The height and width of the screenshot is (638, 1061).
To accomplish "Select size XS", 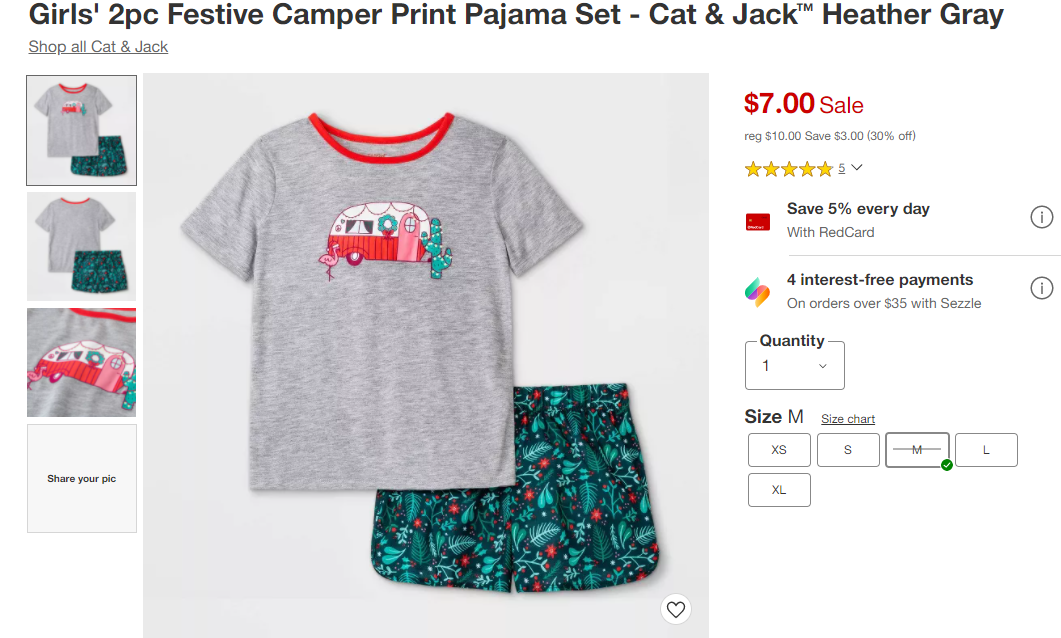I will pyautogui.click(x=779, y=450).
